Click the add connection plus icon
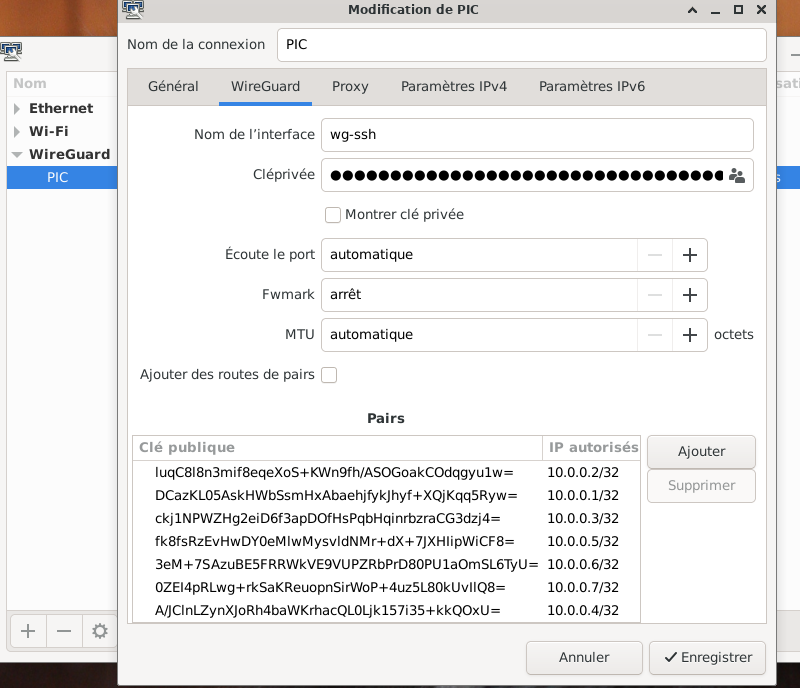Image resolution: width=800 pixels, height=688 pixels. (28, 631)
